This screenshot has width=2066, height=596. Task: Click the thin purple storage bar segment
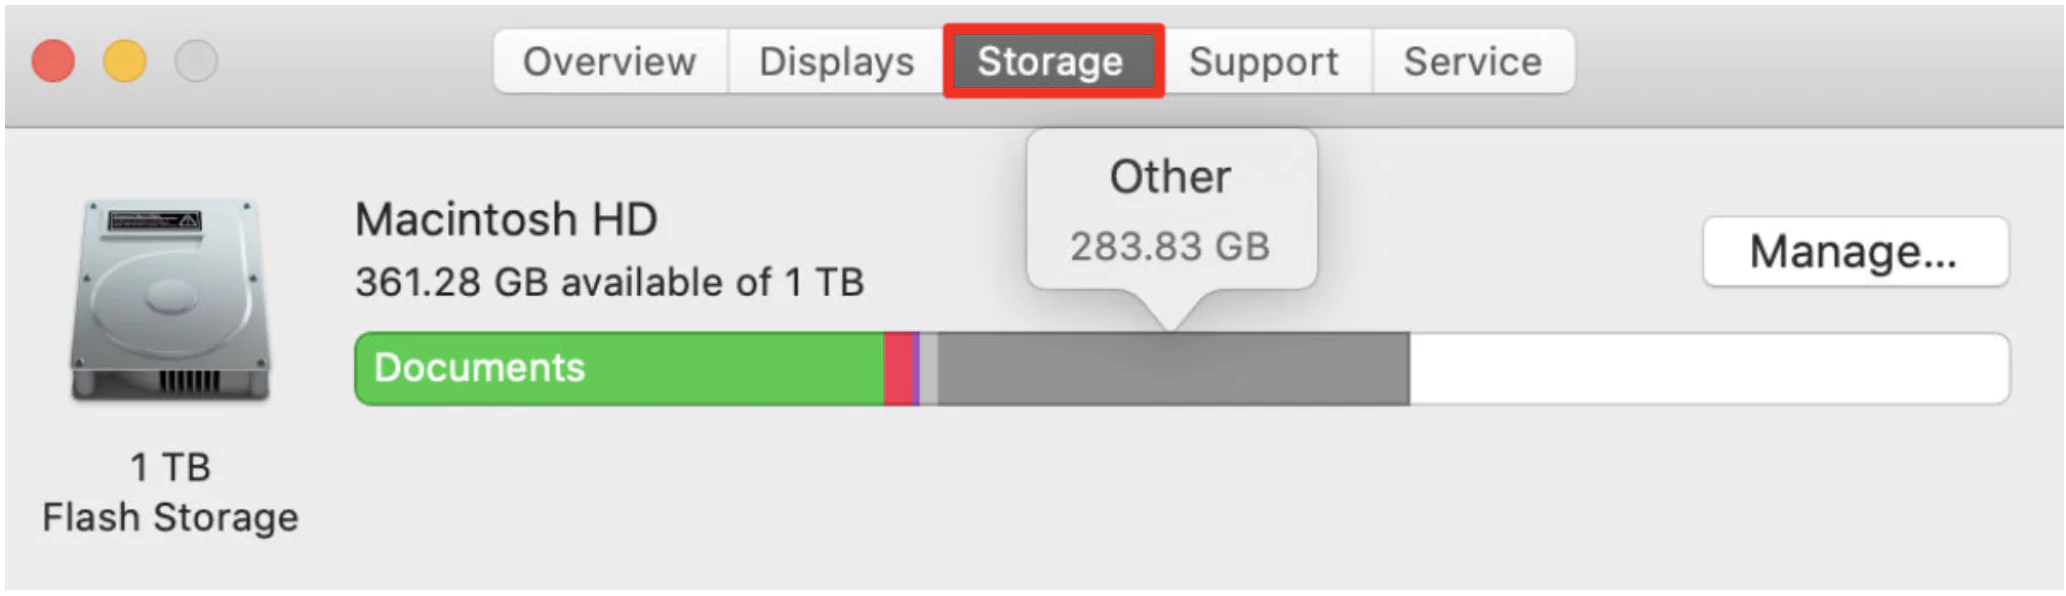click(x=916, y=368)
